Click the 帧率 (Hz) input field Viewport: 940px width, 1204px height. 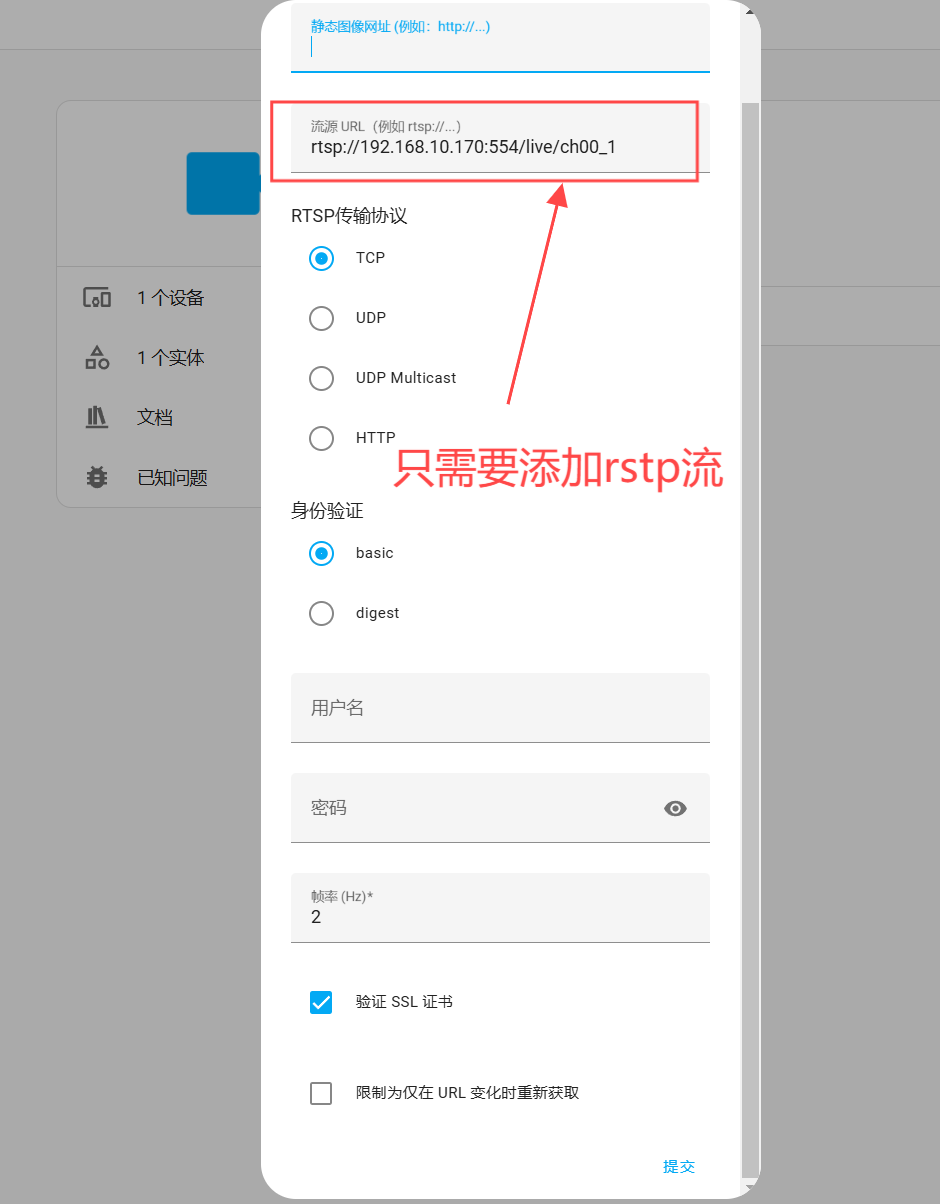tap(500, 916)
